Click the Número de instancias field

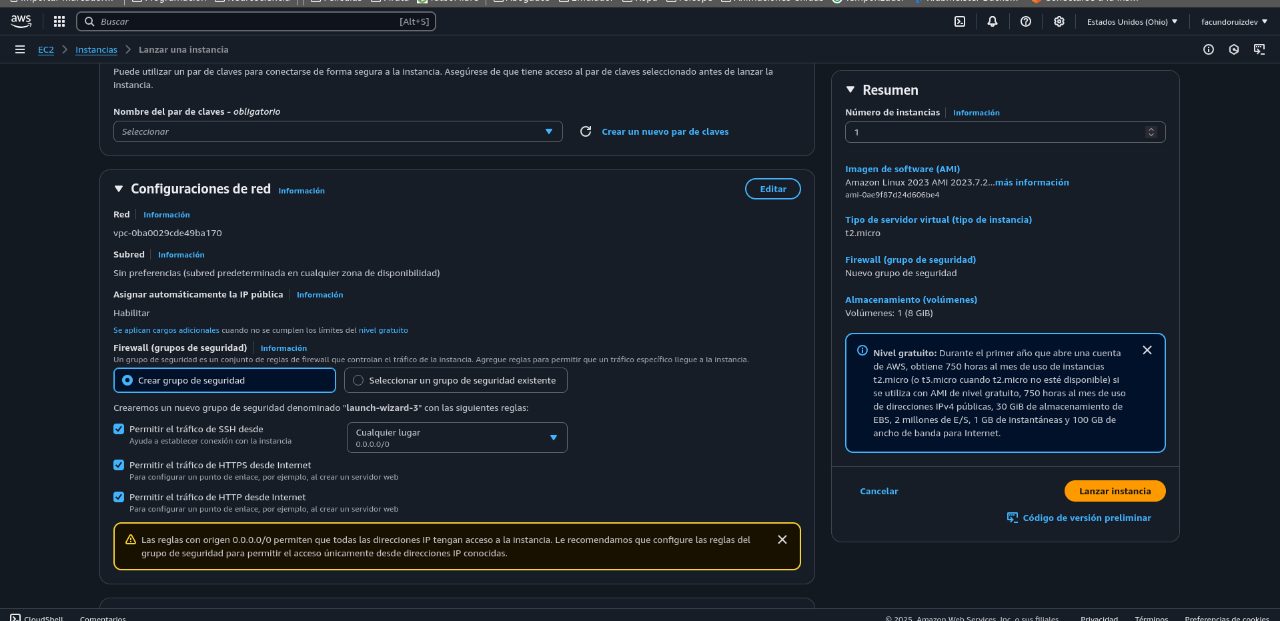click(x=1005, y=132)
